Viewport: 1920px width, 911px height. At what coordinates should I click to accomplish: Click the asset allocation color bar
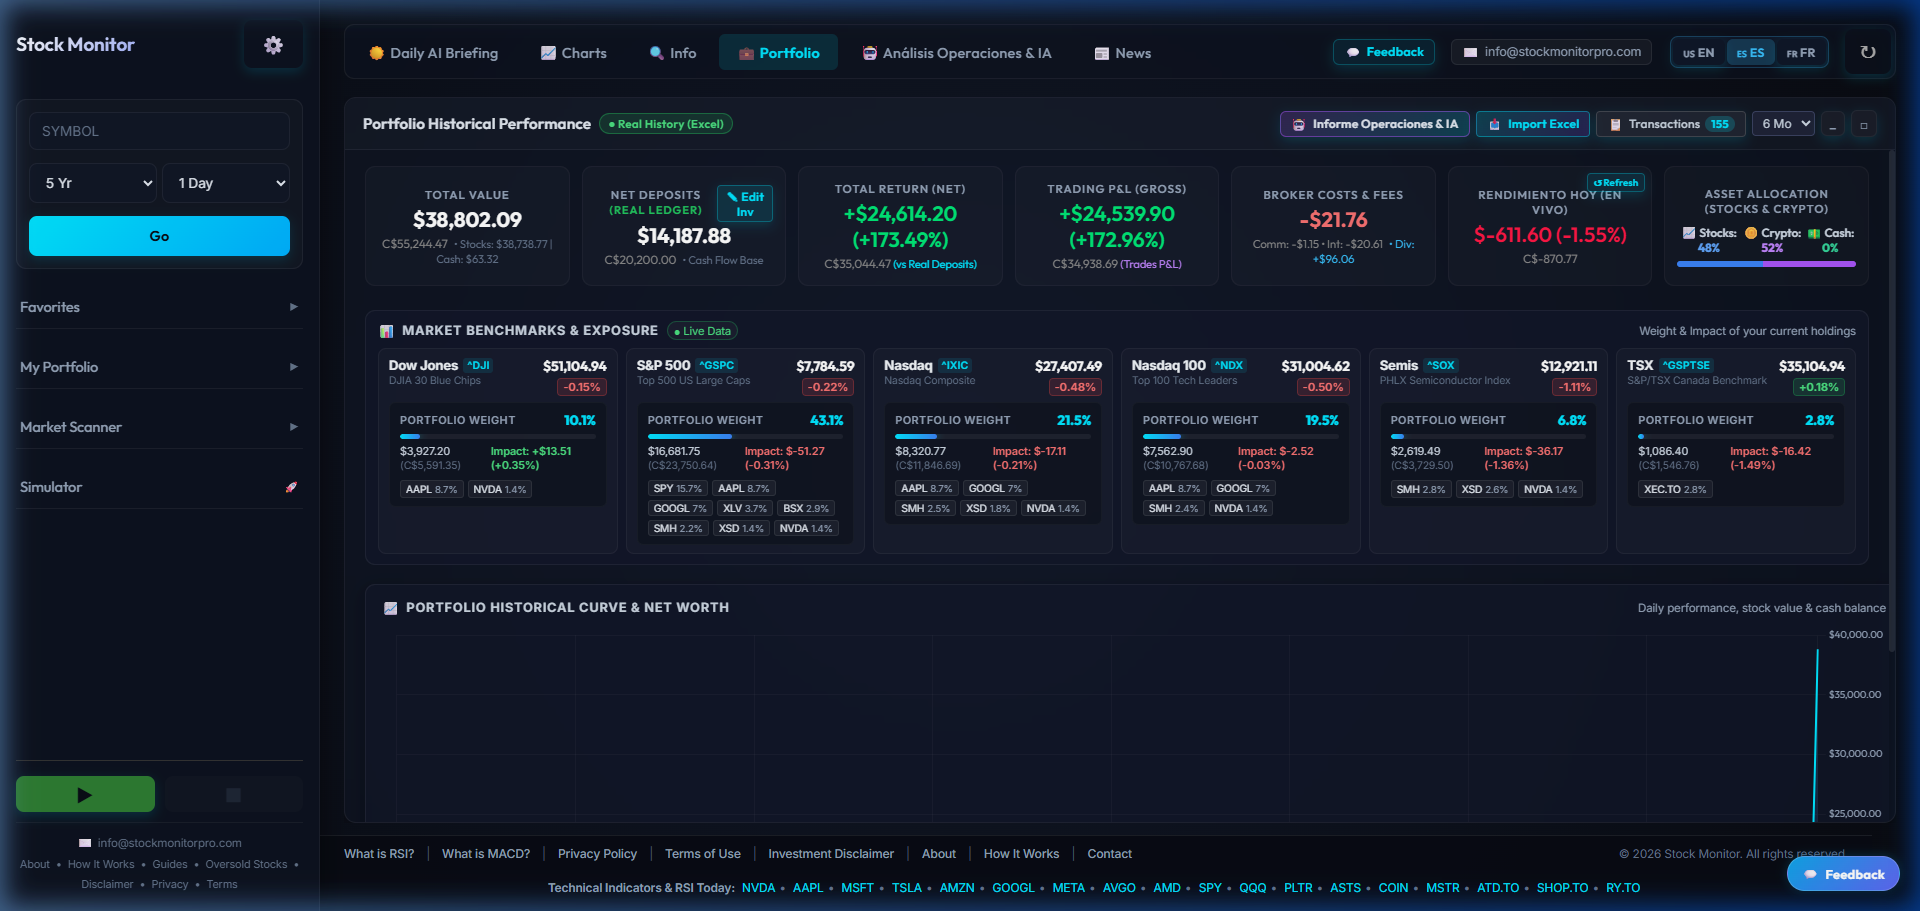[1766, 264]
